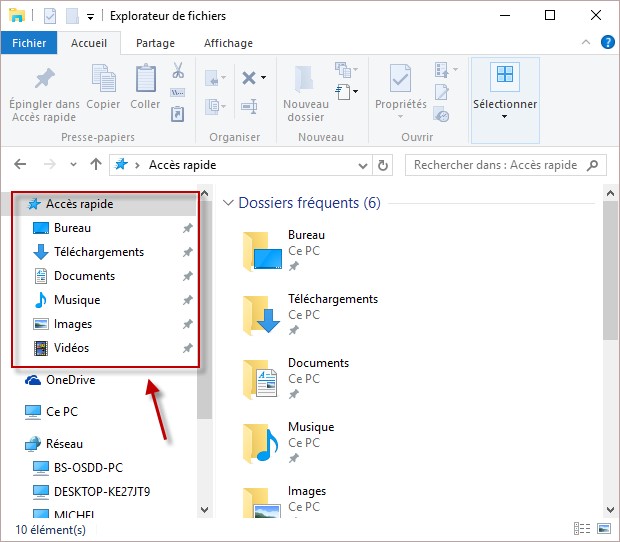The width and height of the screenshot is (620, 542).
Task: Click the Couper scissors icon
Action: point(178,71)
